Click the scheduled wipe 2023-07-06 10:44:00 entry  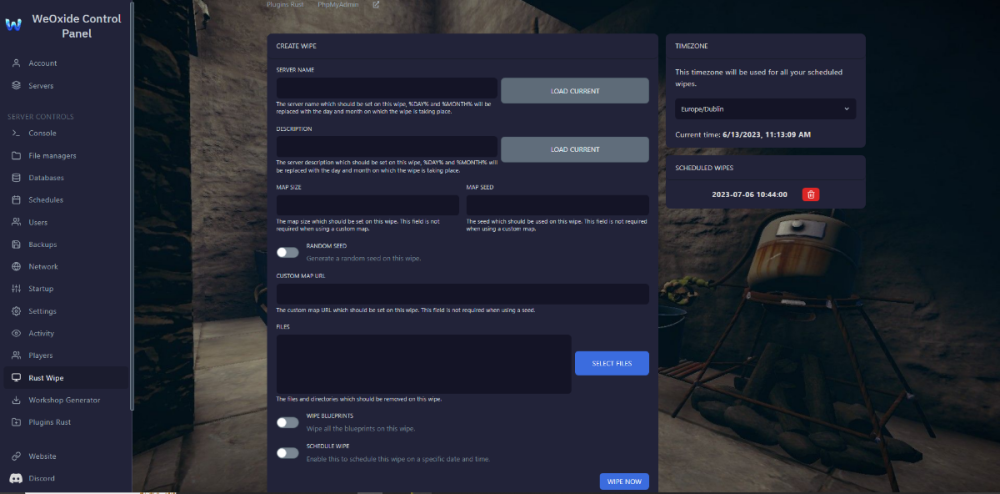coord(749,194)
